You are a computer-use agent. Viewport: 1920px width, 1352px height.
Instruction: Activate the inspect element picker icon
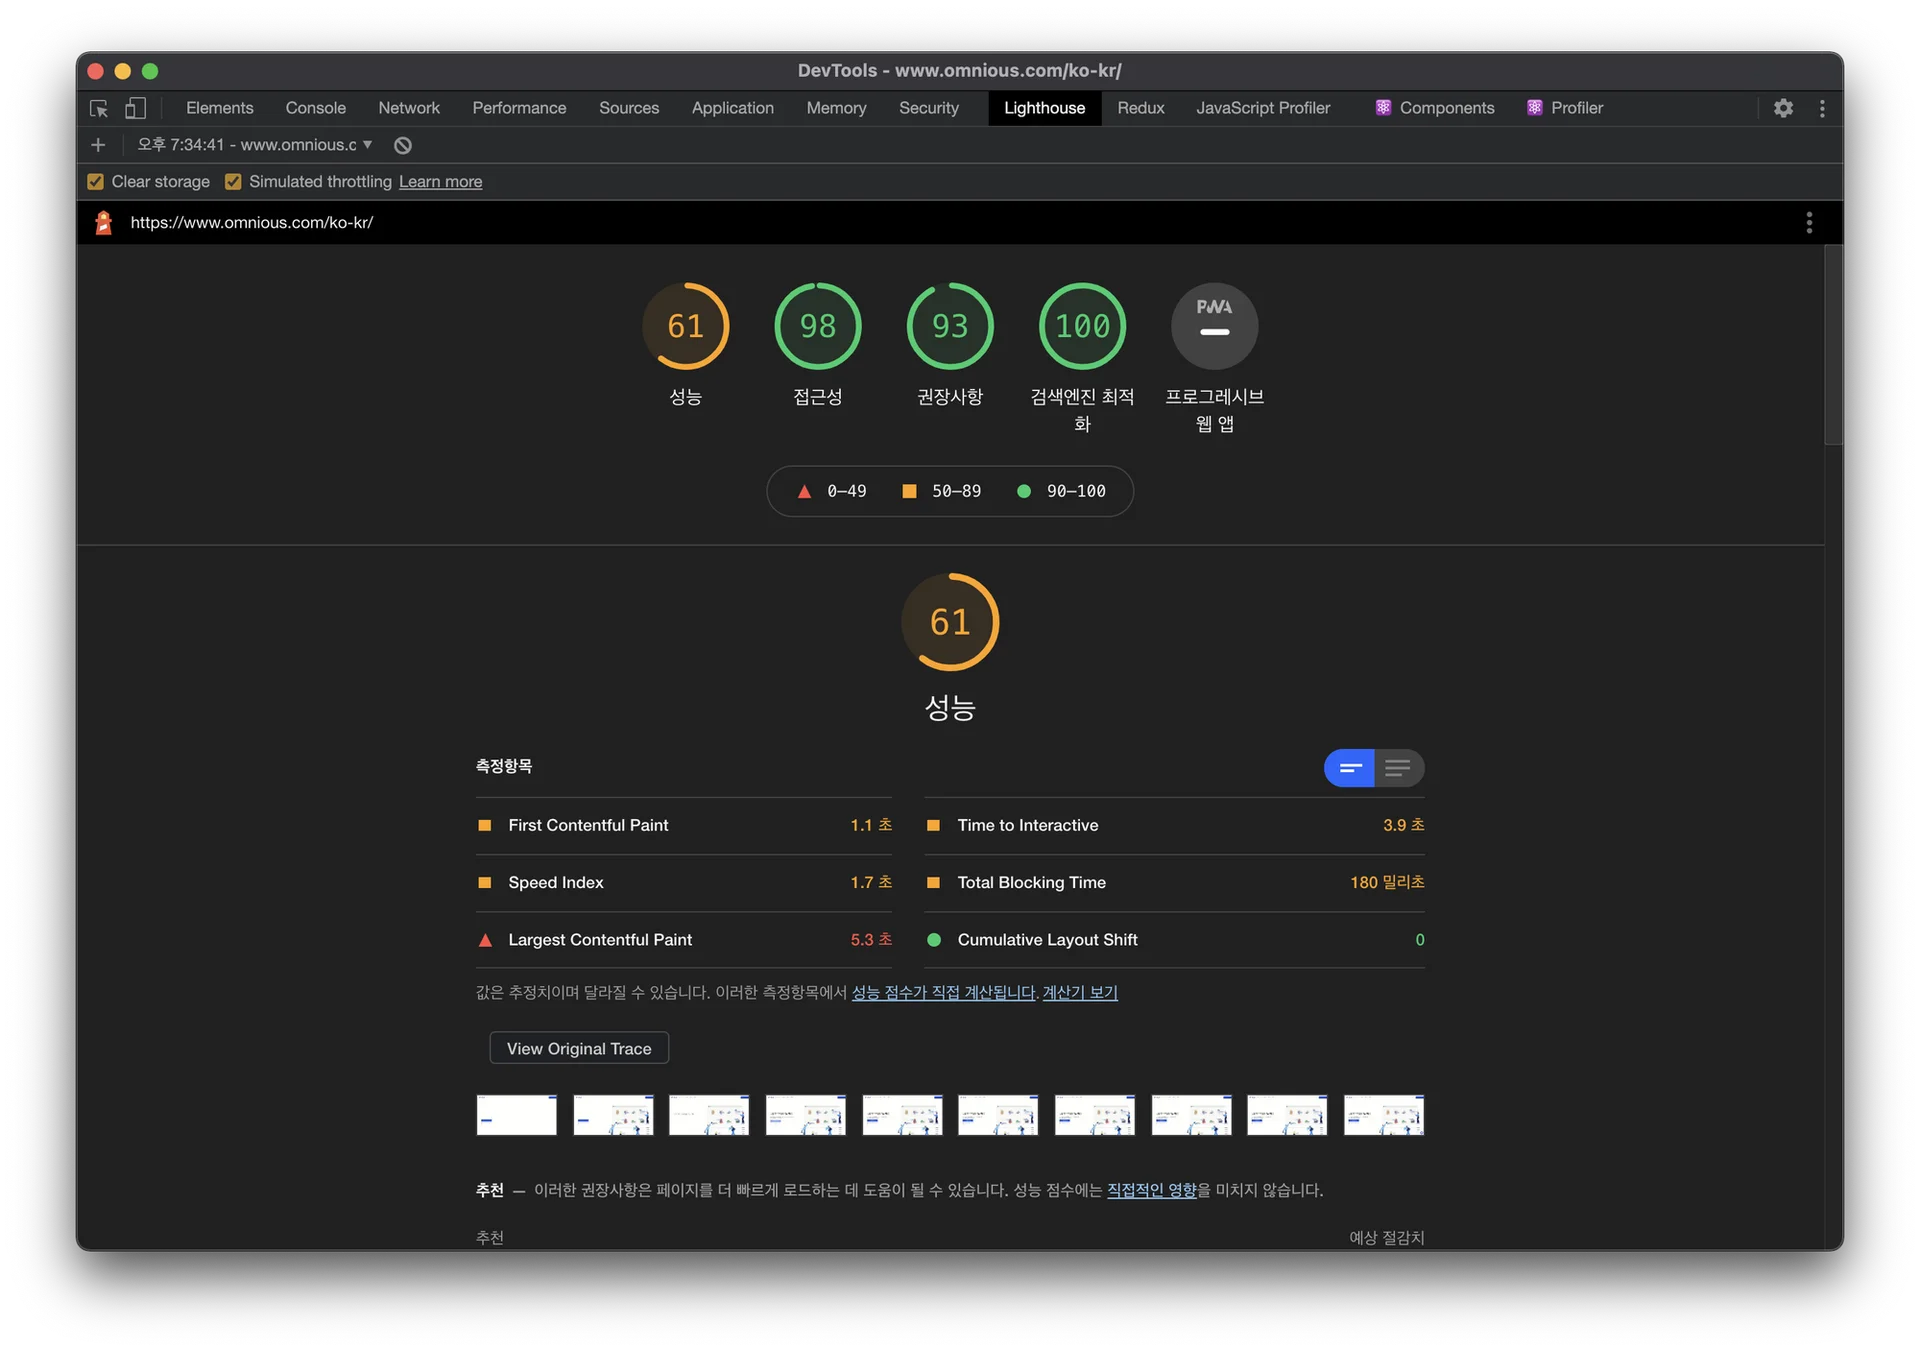98,108
